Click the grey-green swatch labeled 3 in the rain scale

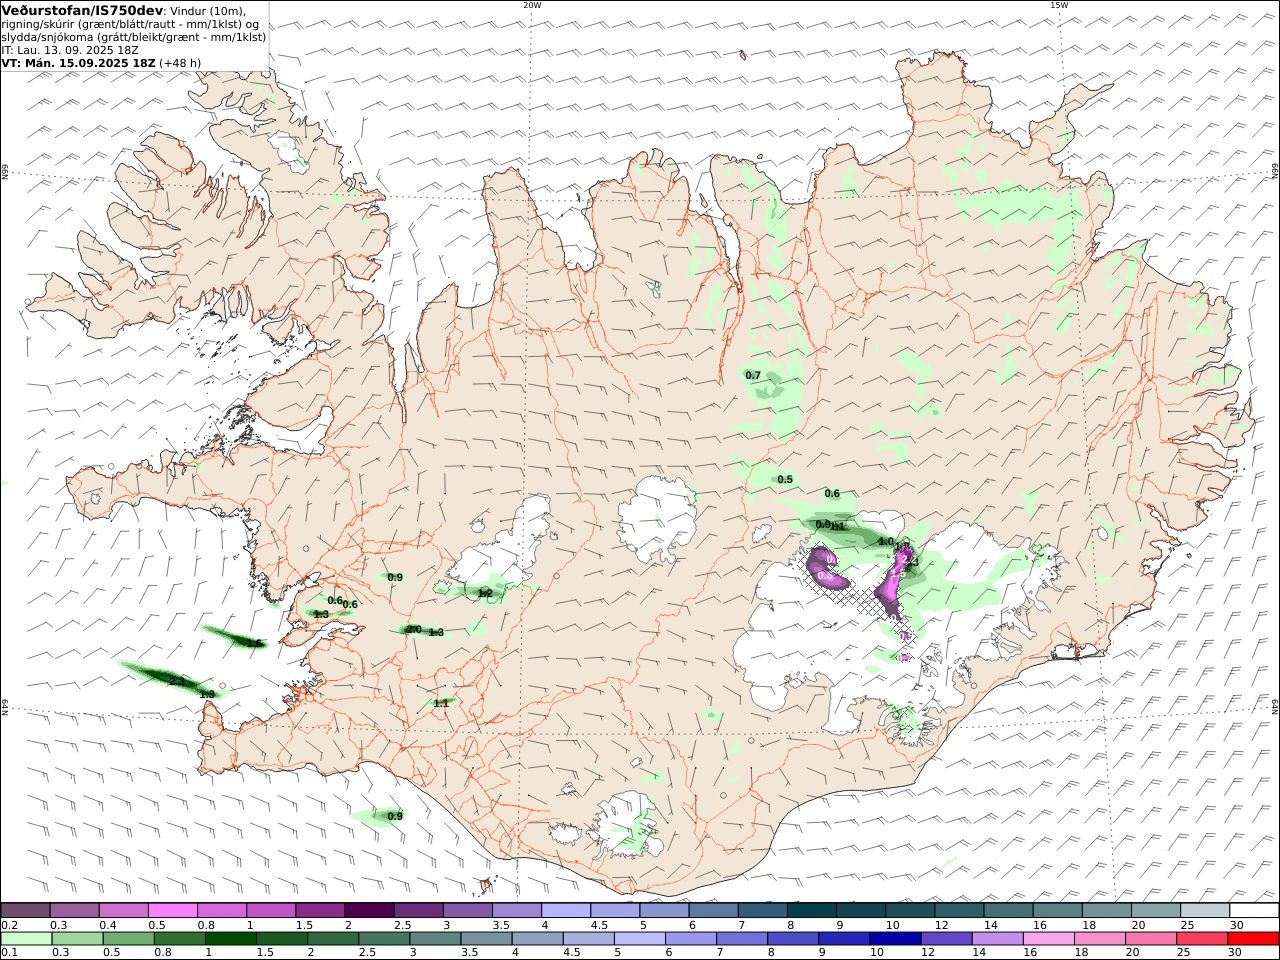click(x=435, y=938)
